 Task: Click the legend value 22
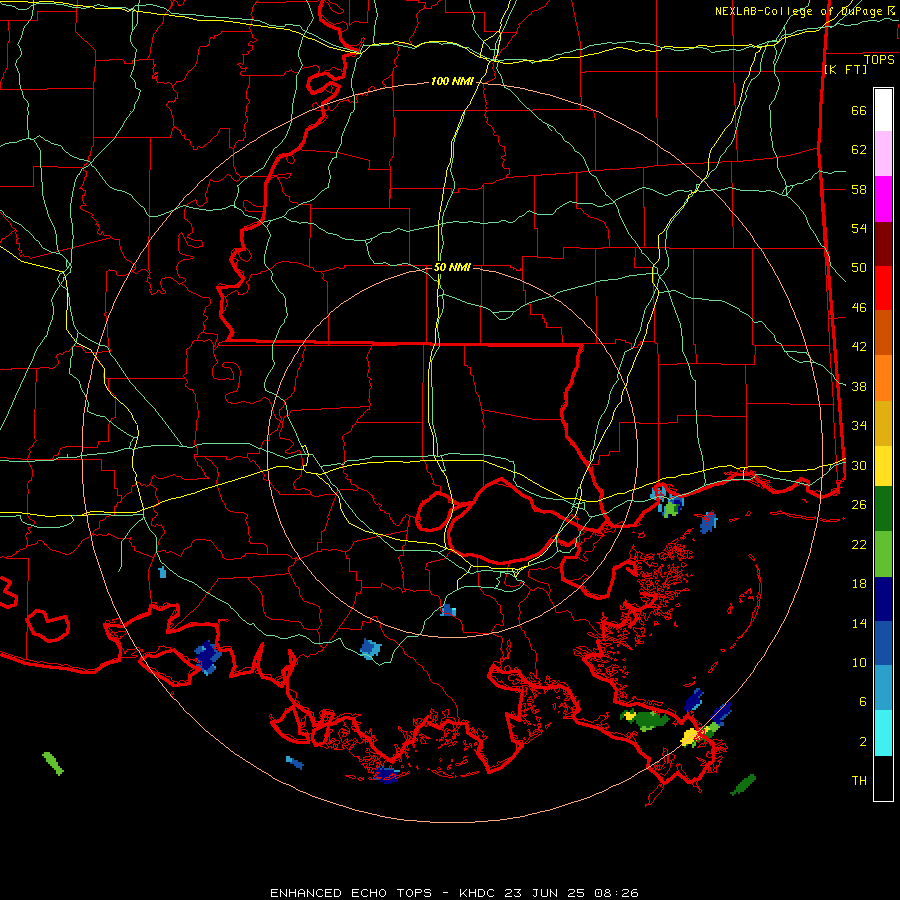click(x=859, y=544)
